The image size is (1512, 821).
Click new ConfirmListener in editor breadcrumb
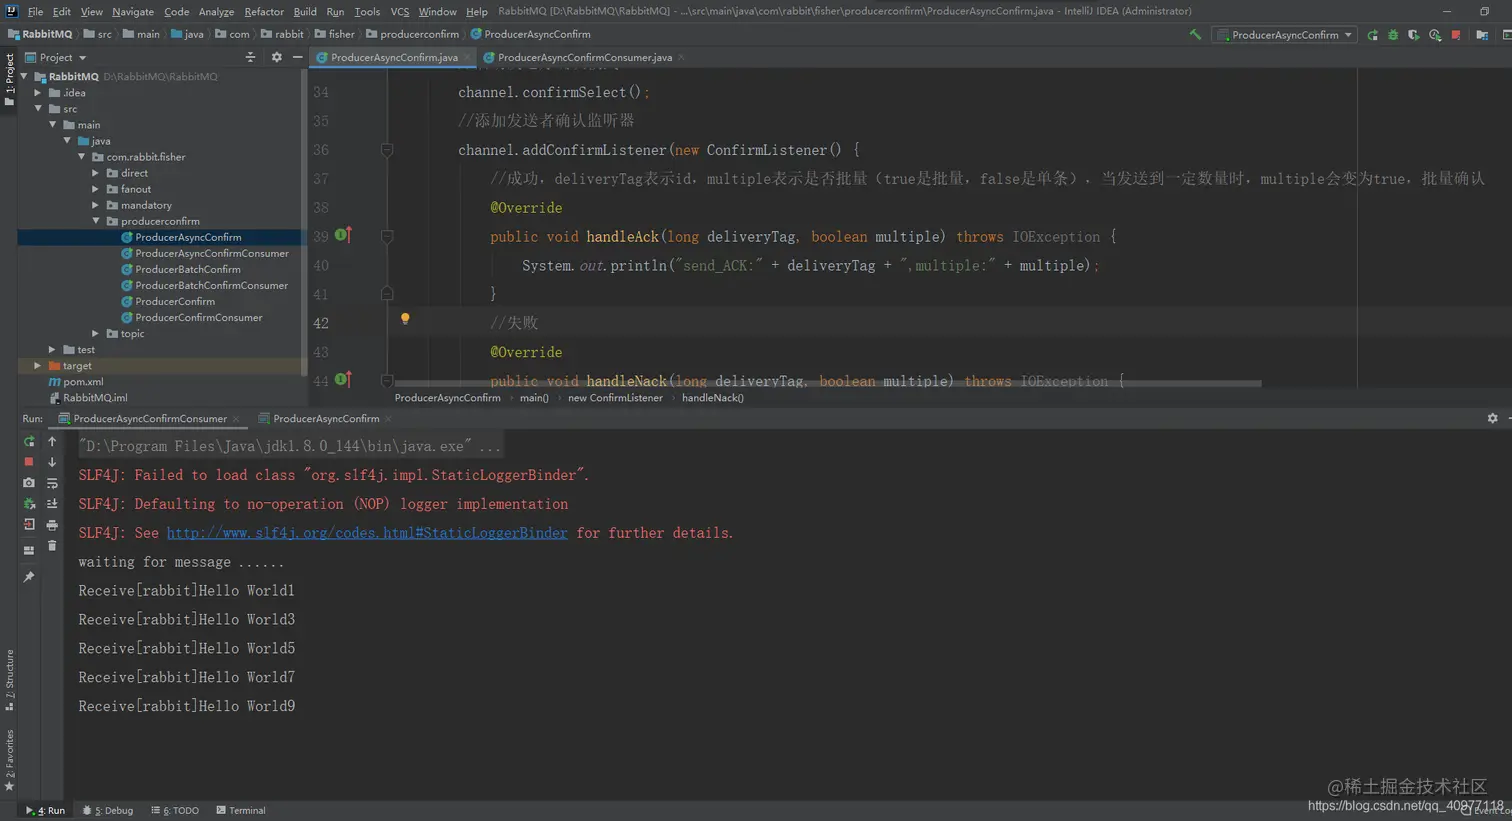click(x=615, y=398)
